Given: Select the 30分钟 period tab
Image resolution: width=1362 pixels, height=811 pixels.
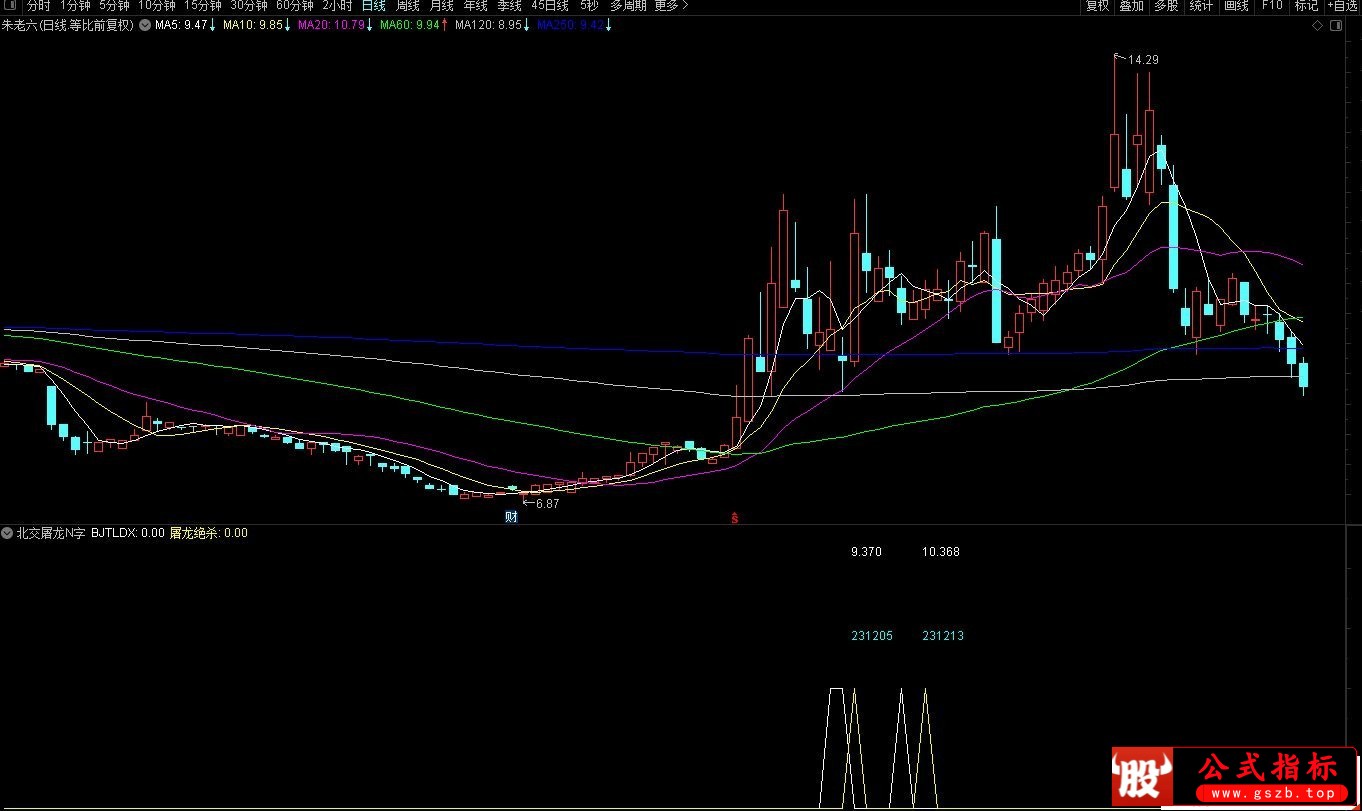Looking at the screenshot, I should click(x=249, y=6).
